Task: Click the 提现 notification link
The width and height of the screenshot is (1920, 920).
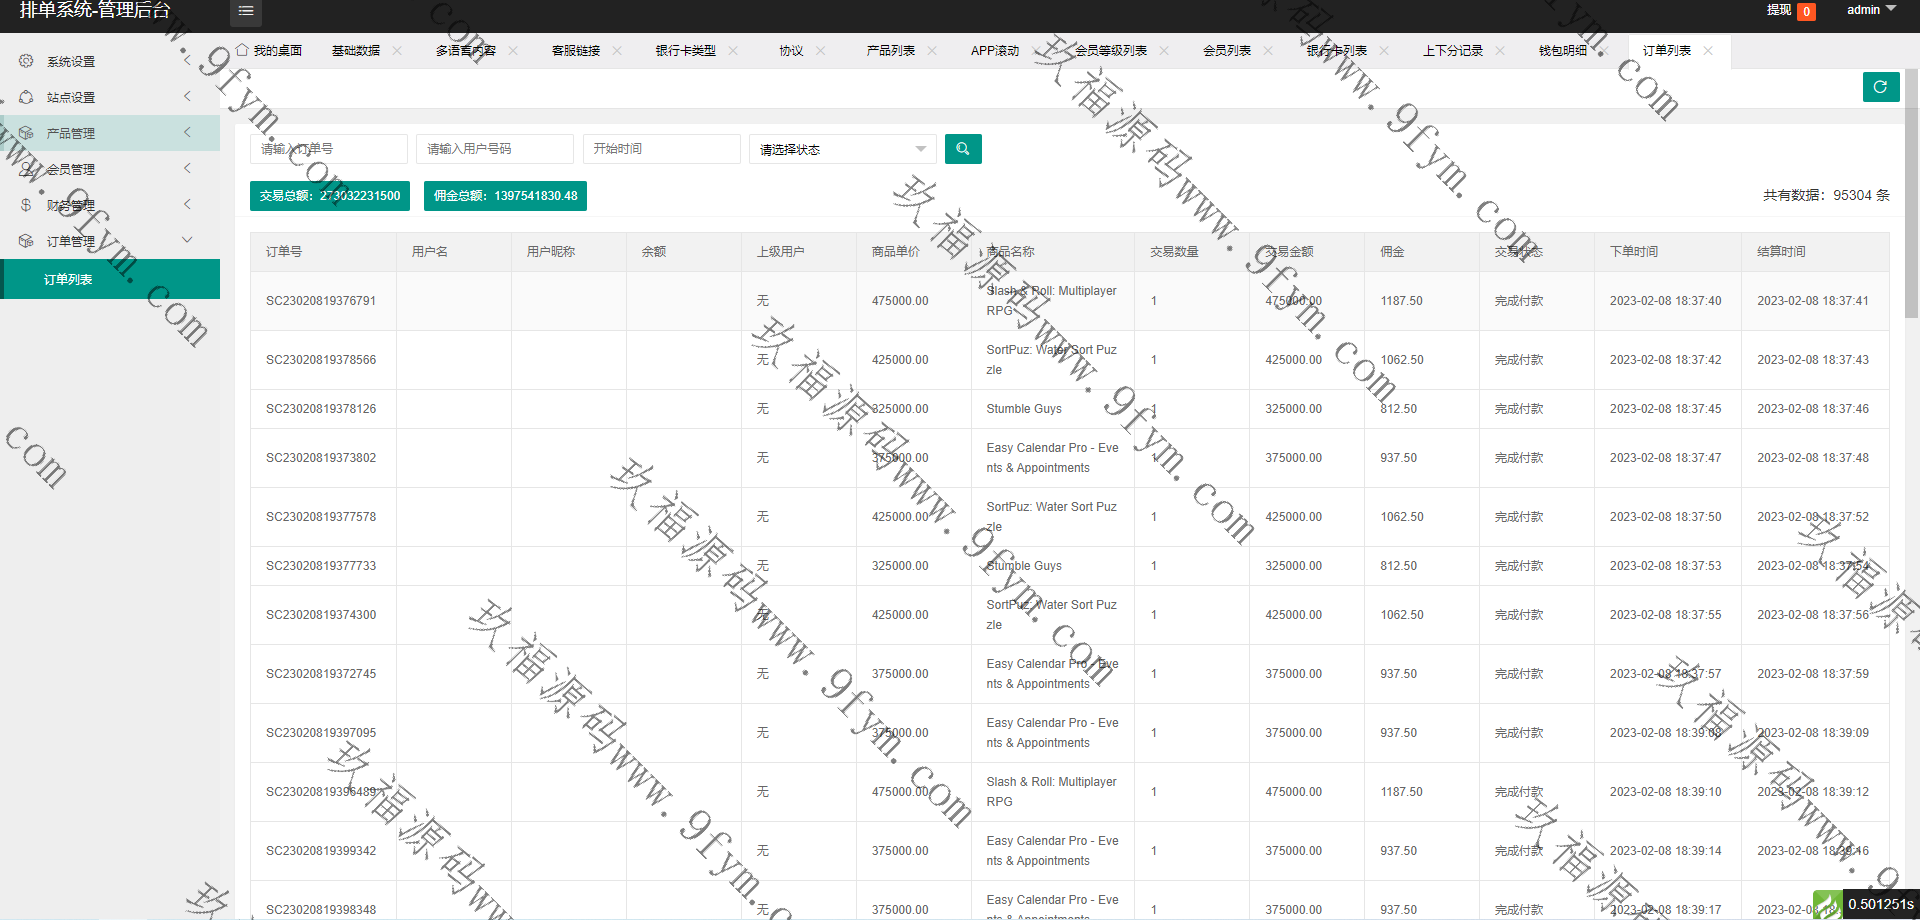Action: 1778,10
